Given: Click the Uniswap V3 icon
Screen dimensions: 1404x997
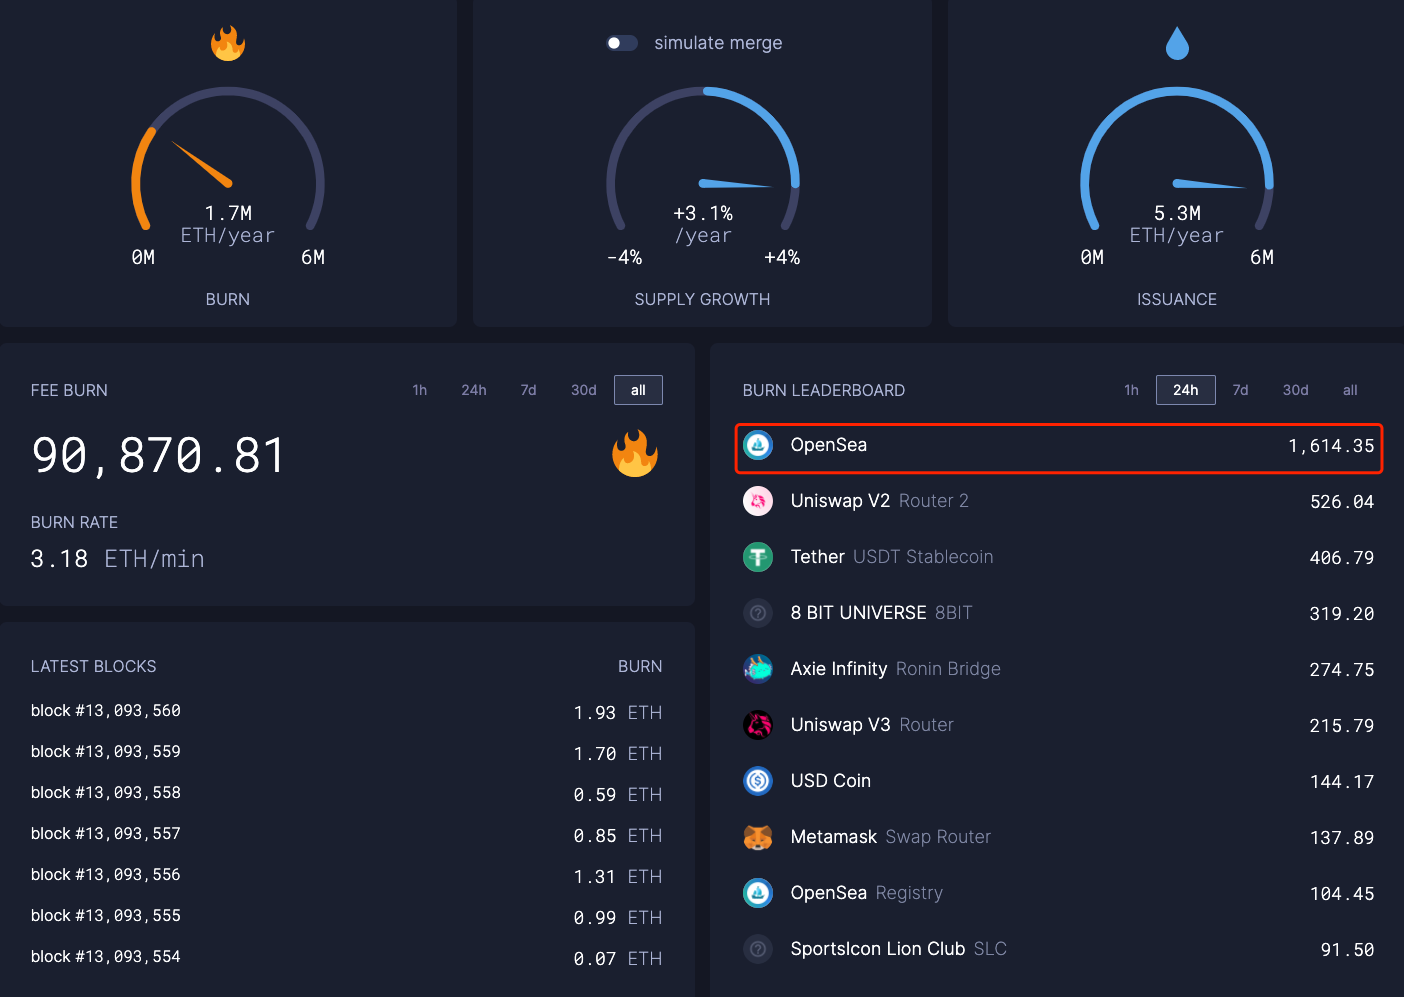Looking at the screenshot, I should coord(758,725).
